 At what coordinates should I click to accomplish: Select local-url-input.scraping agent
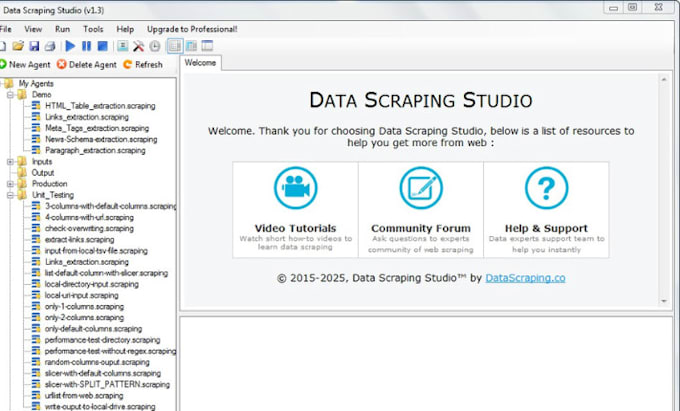click(x=82, y=295)
